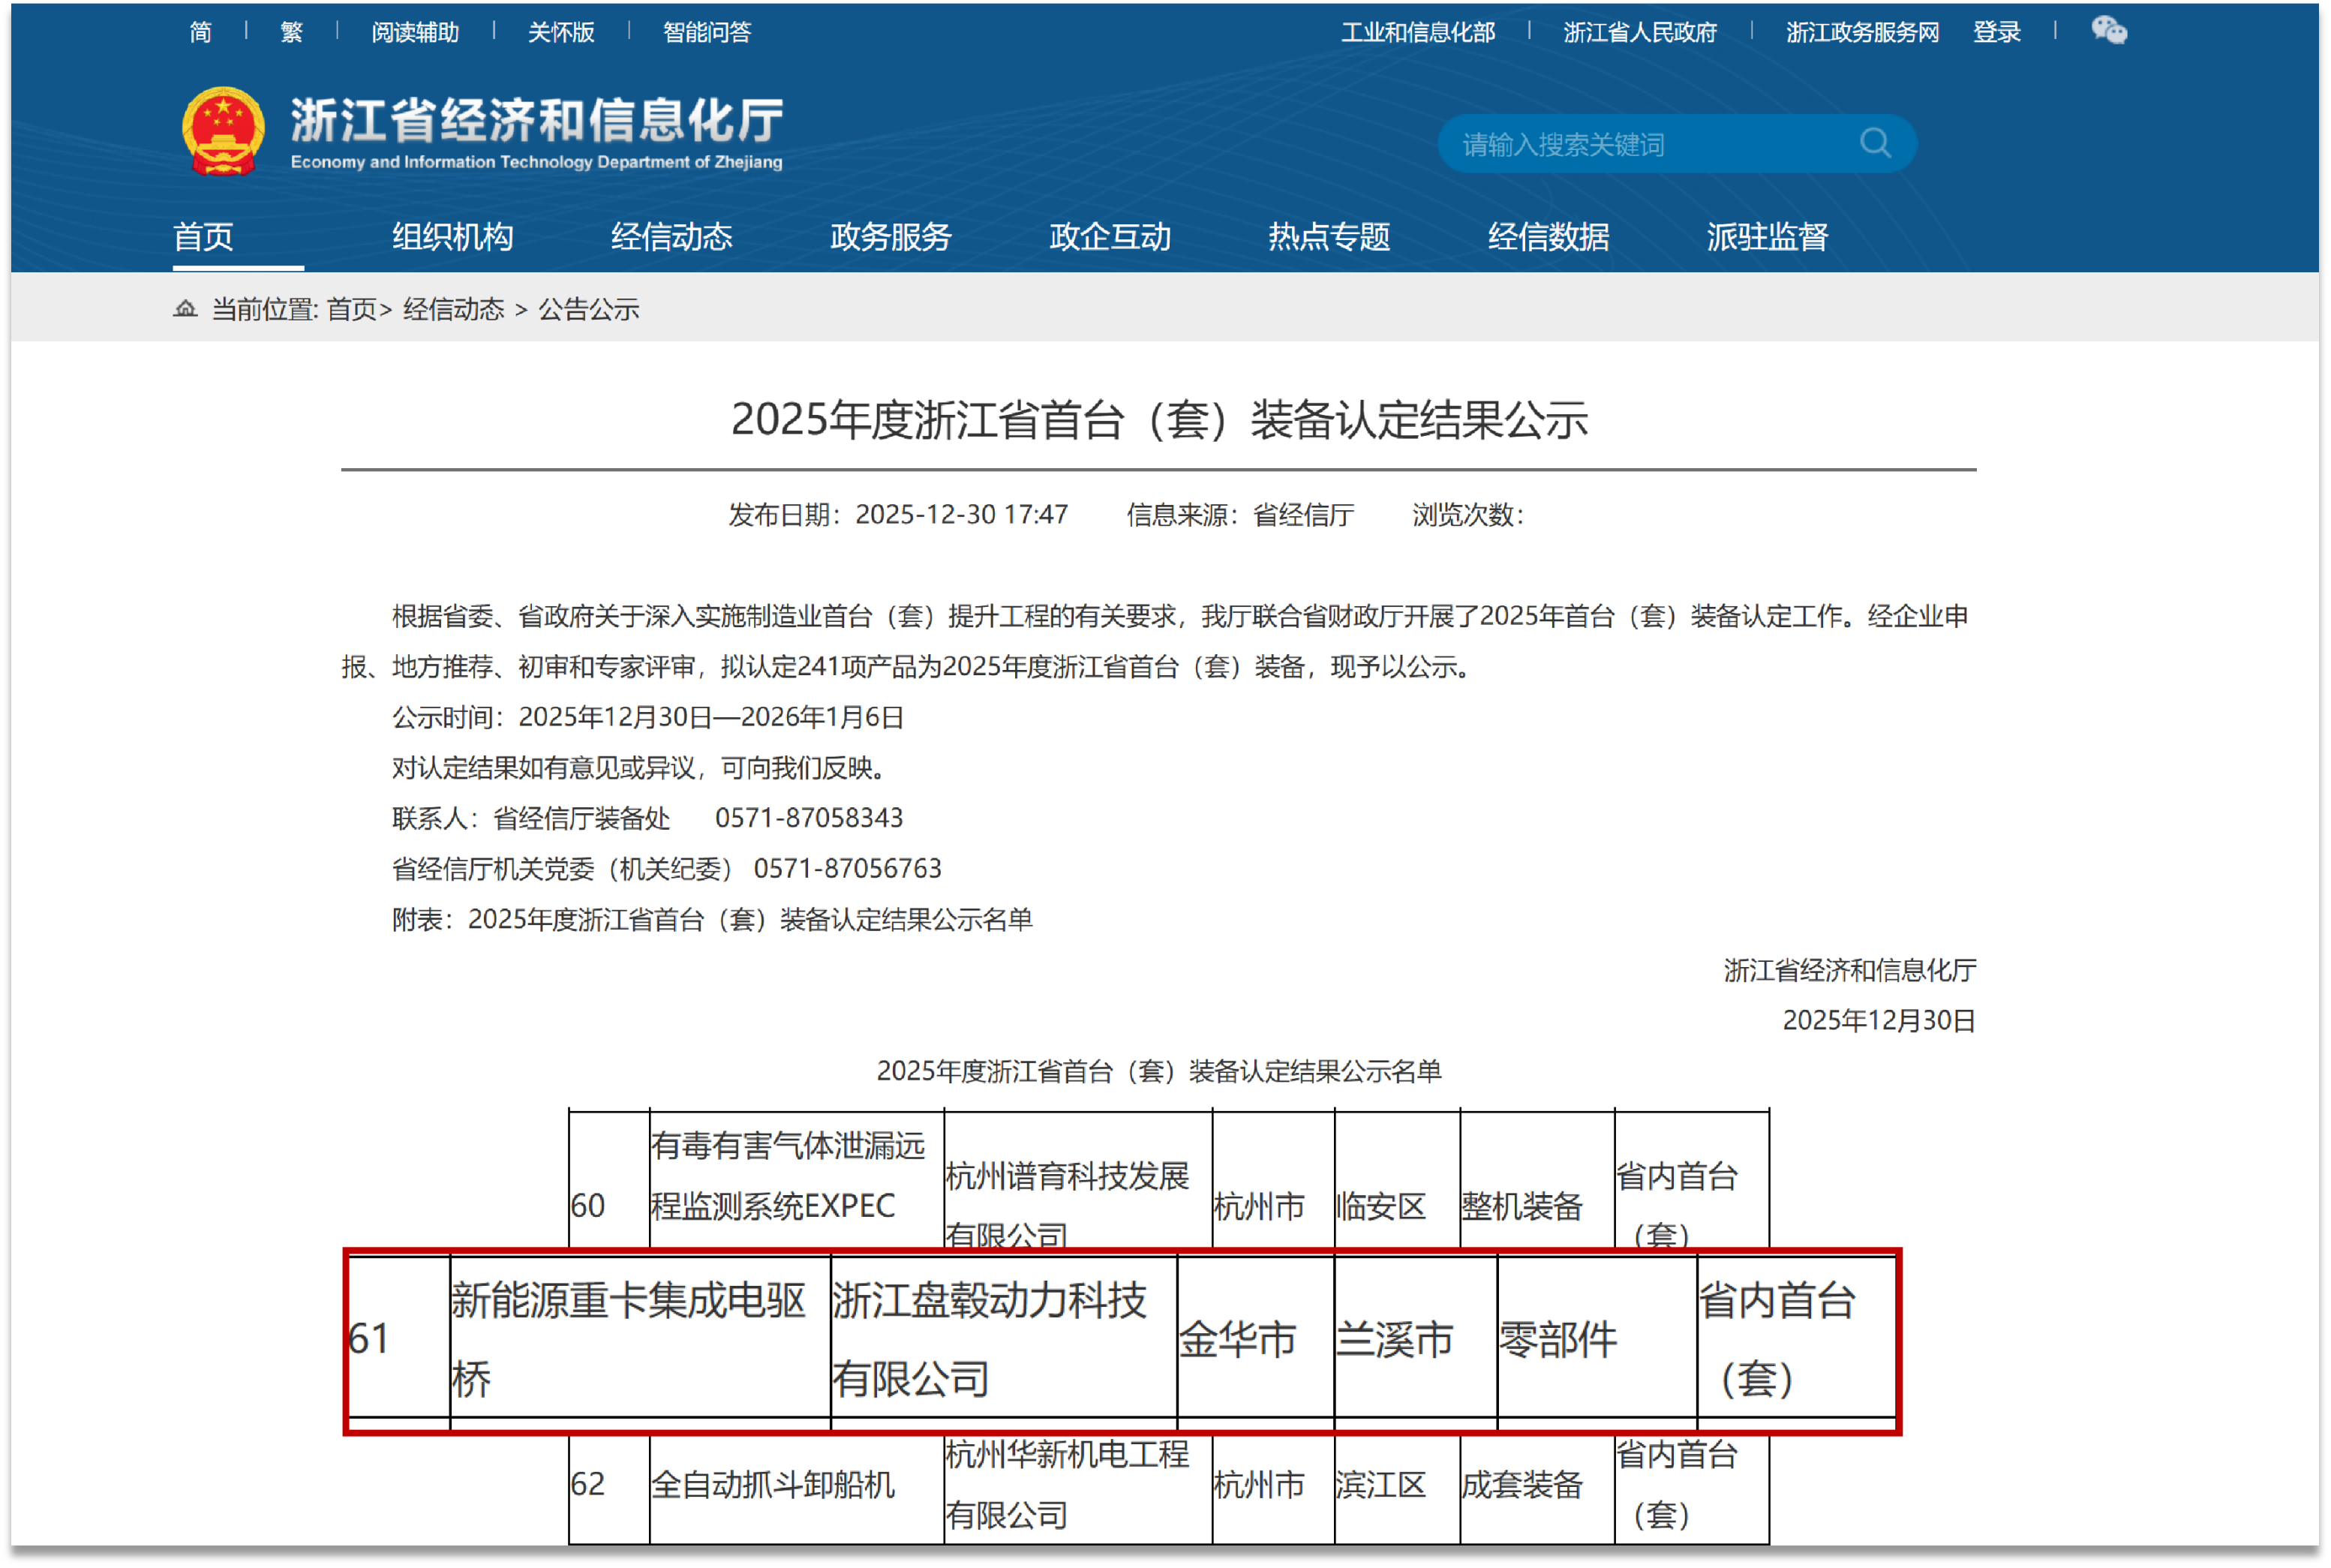Click 登录 to log in

point(1998,31)
